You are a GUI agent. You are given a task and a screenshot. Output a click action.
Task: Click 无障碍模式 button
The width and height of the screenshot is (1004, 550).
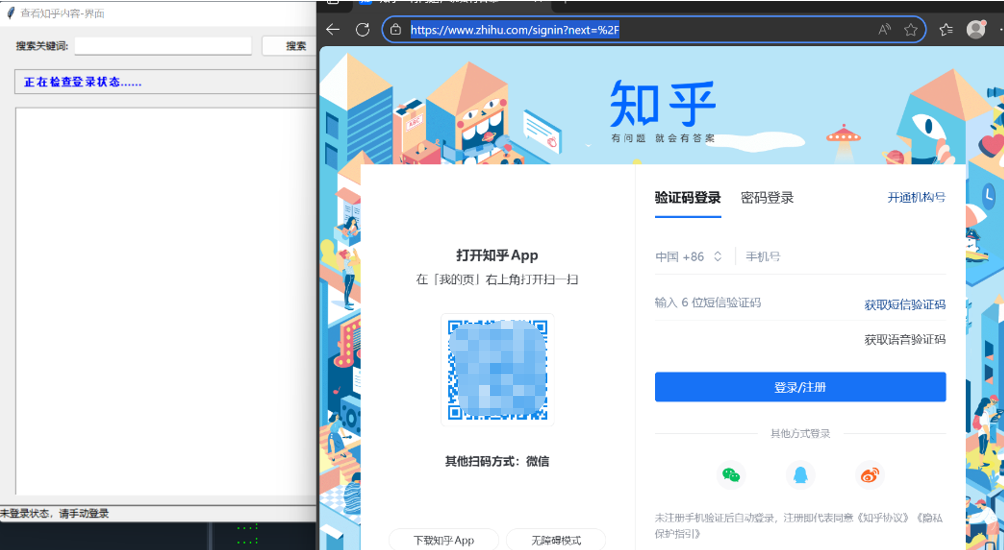pos(556,540)
